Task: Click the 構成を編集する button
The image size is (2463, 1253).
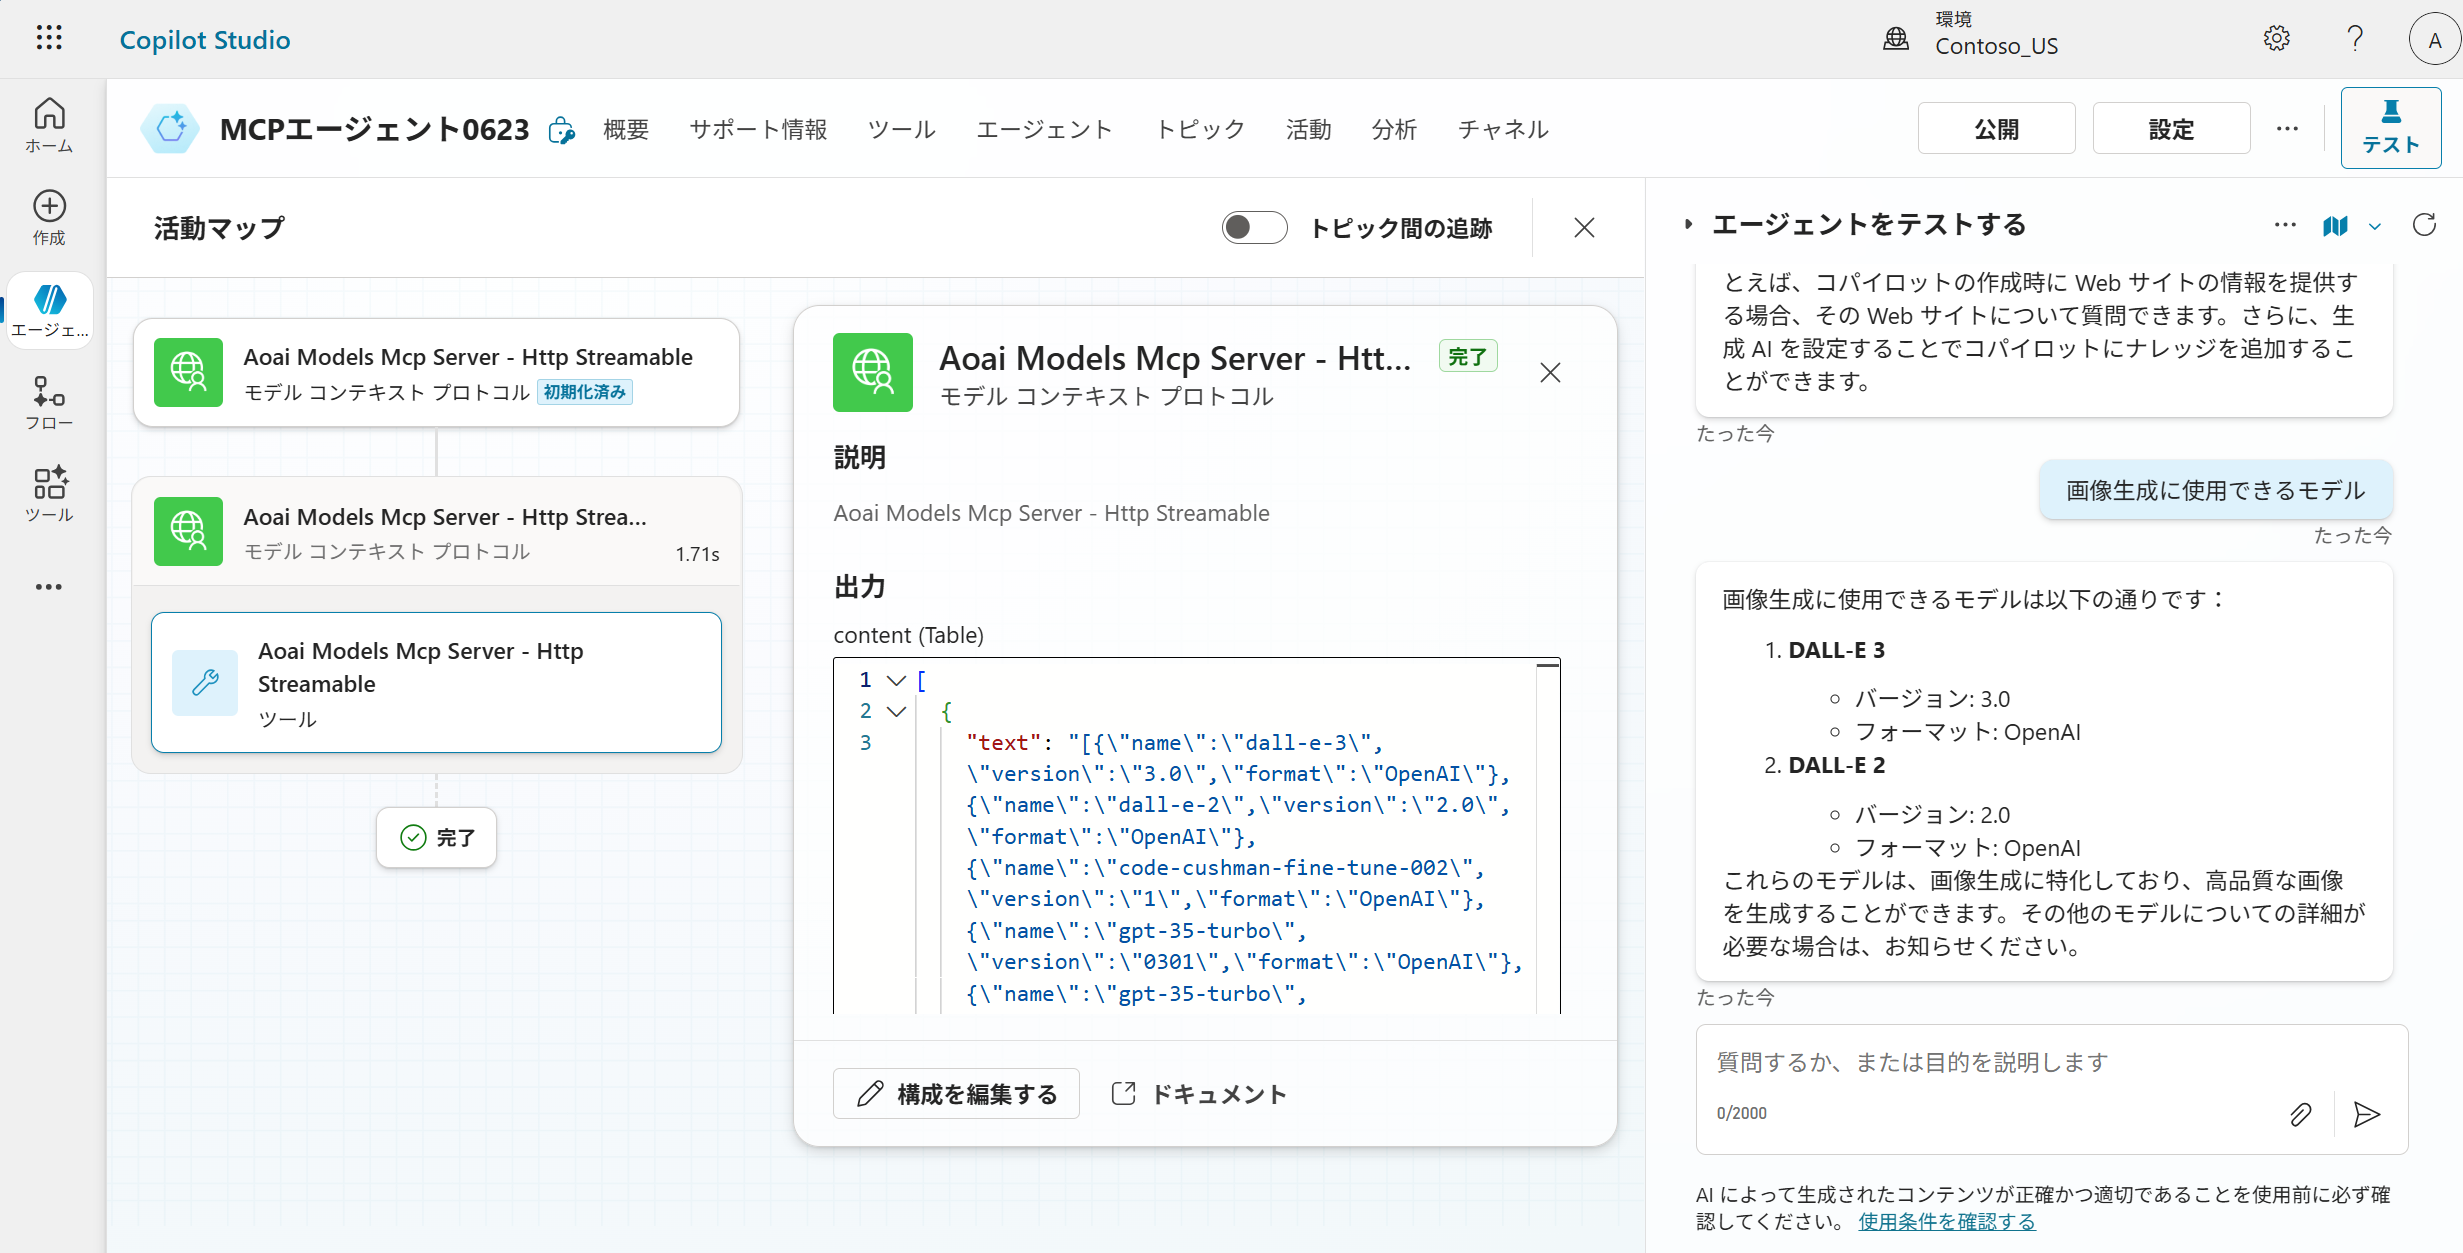Action: [x=956, y=1094]
